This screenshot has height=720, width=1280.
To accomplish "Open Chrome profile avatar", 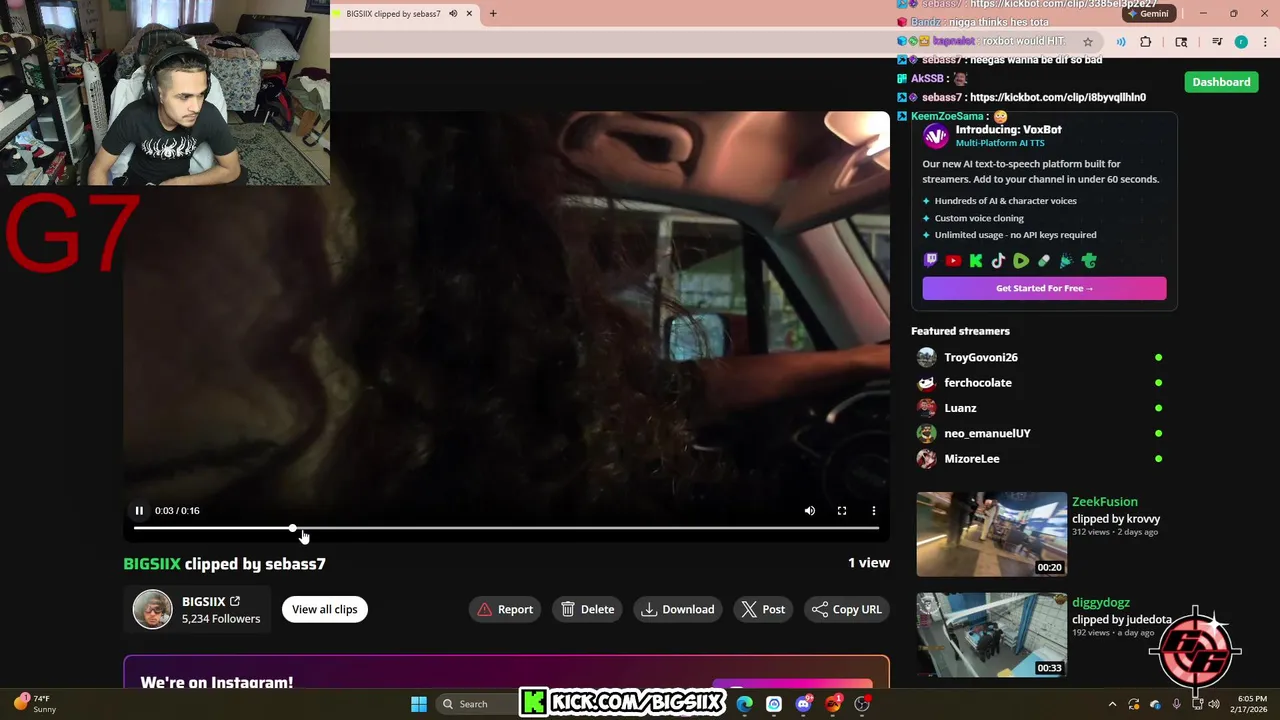I will tap(1241, 42).
